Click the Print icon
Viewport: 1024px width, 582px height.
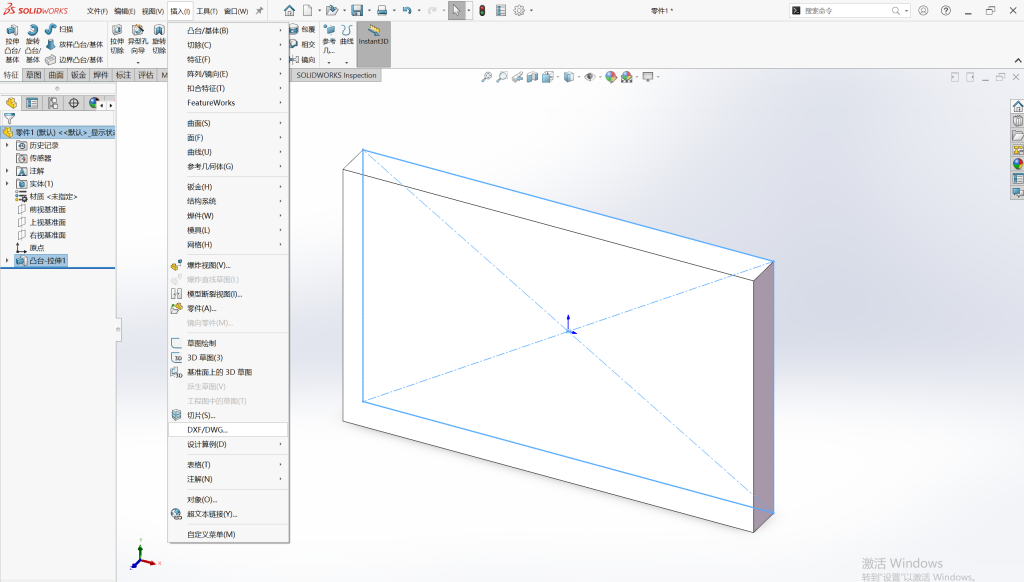coord(382,10)
